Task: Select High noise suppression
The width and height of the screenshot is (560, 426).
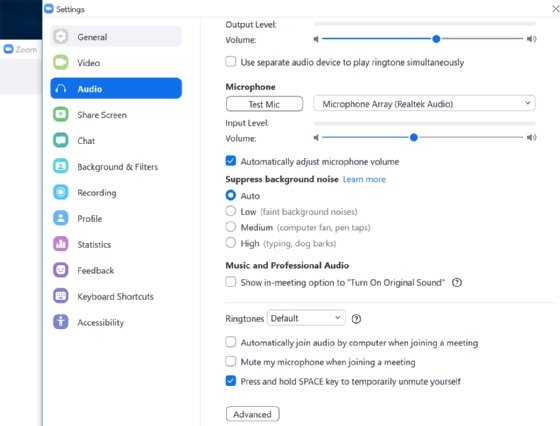Action: tap(231, 243)
